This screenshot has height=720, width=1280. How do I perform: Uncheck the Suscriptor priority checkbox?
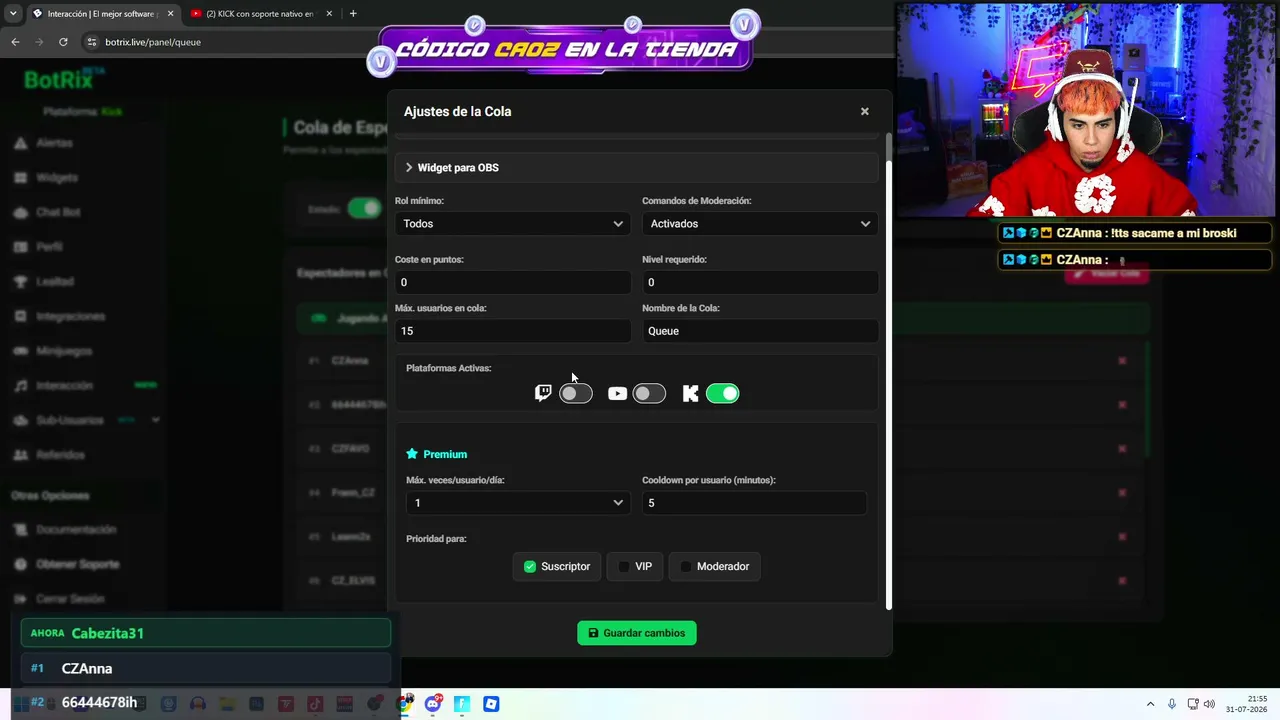click(530, 566)
